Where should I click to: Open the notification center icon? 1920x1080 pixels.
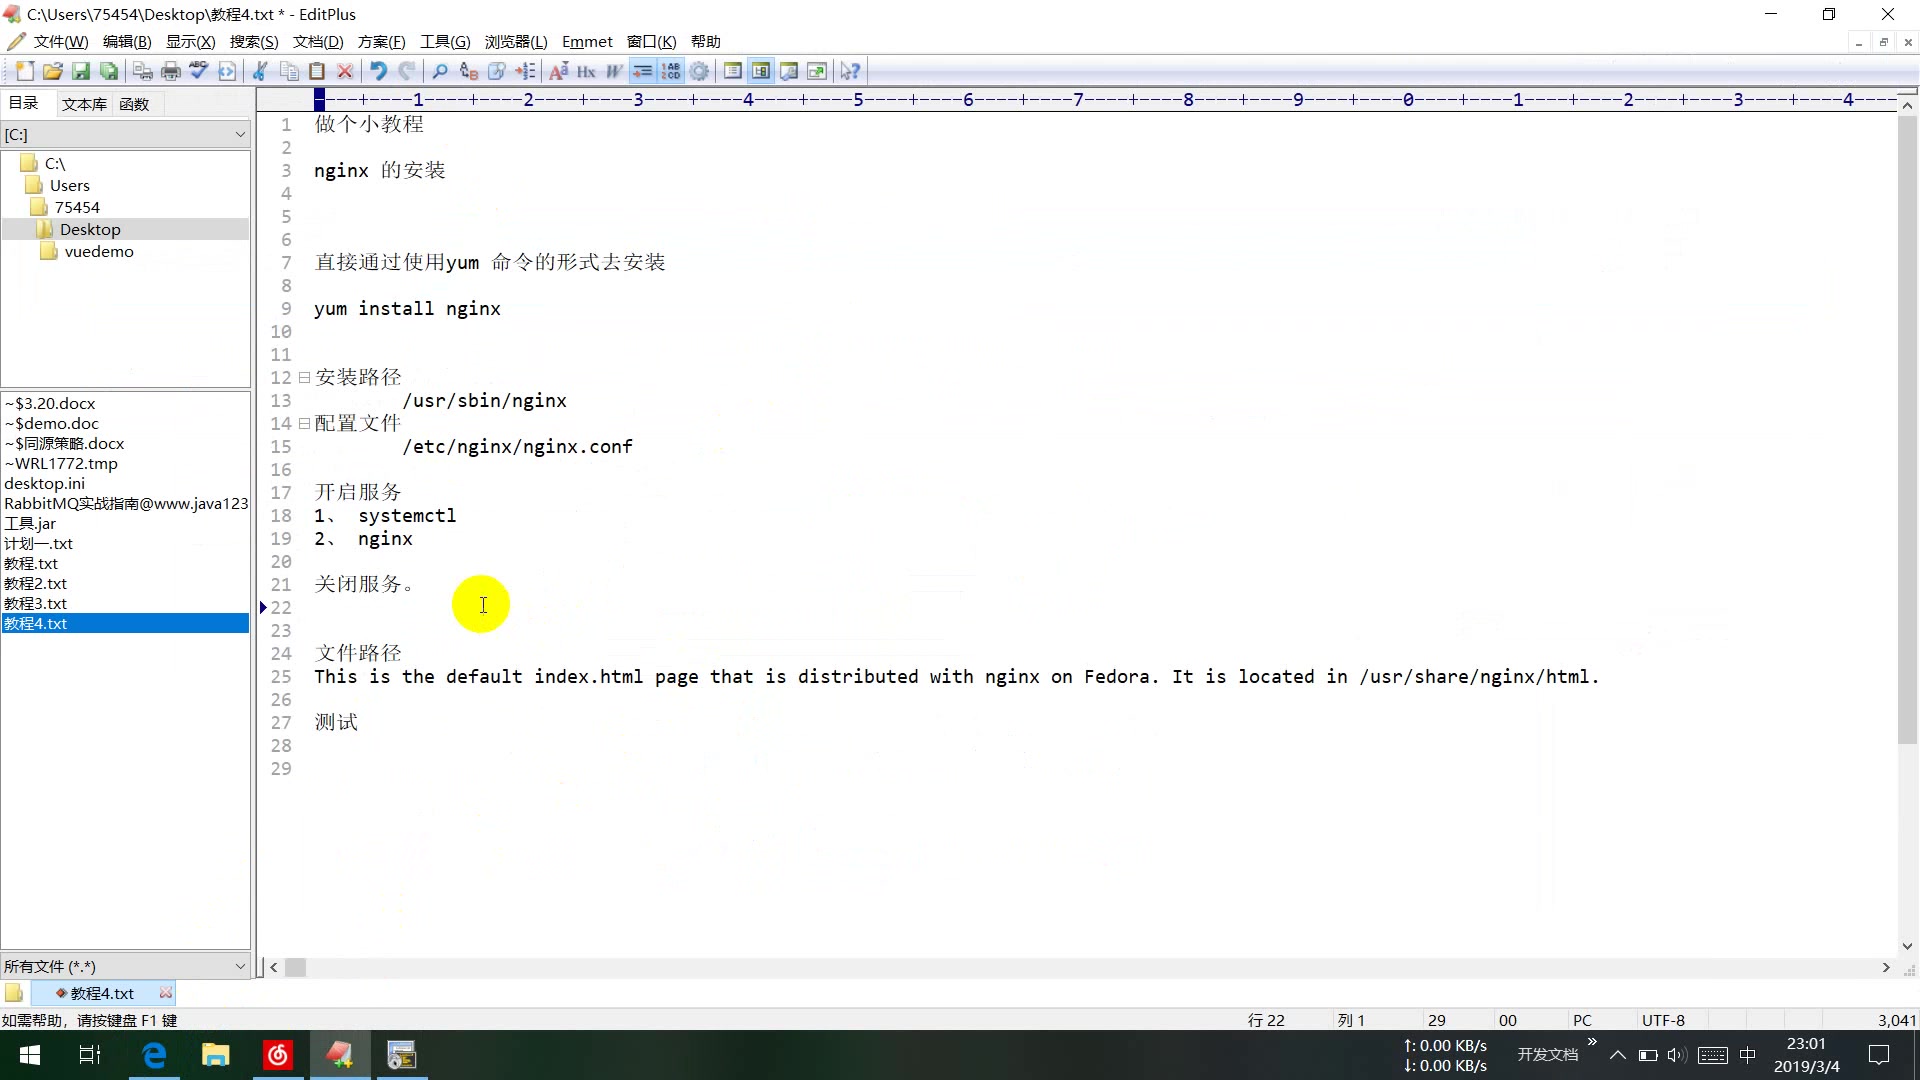pyautogui.click(x=1879, y=1055)
